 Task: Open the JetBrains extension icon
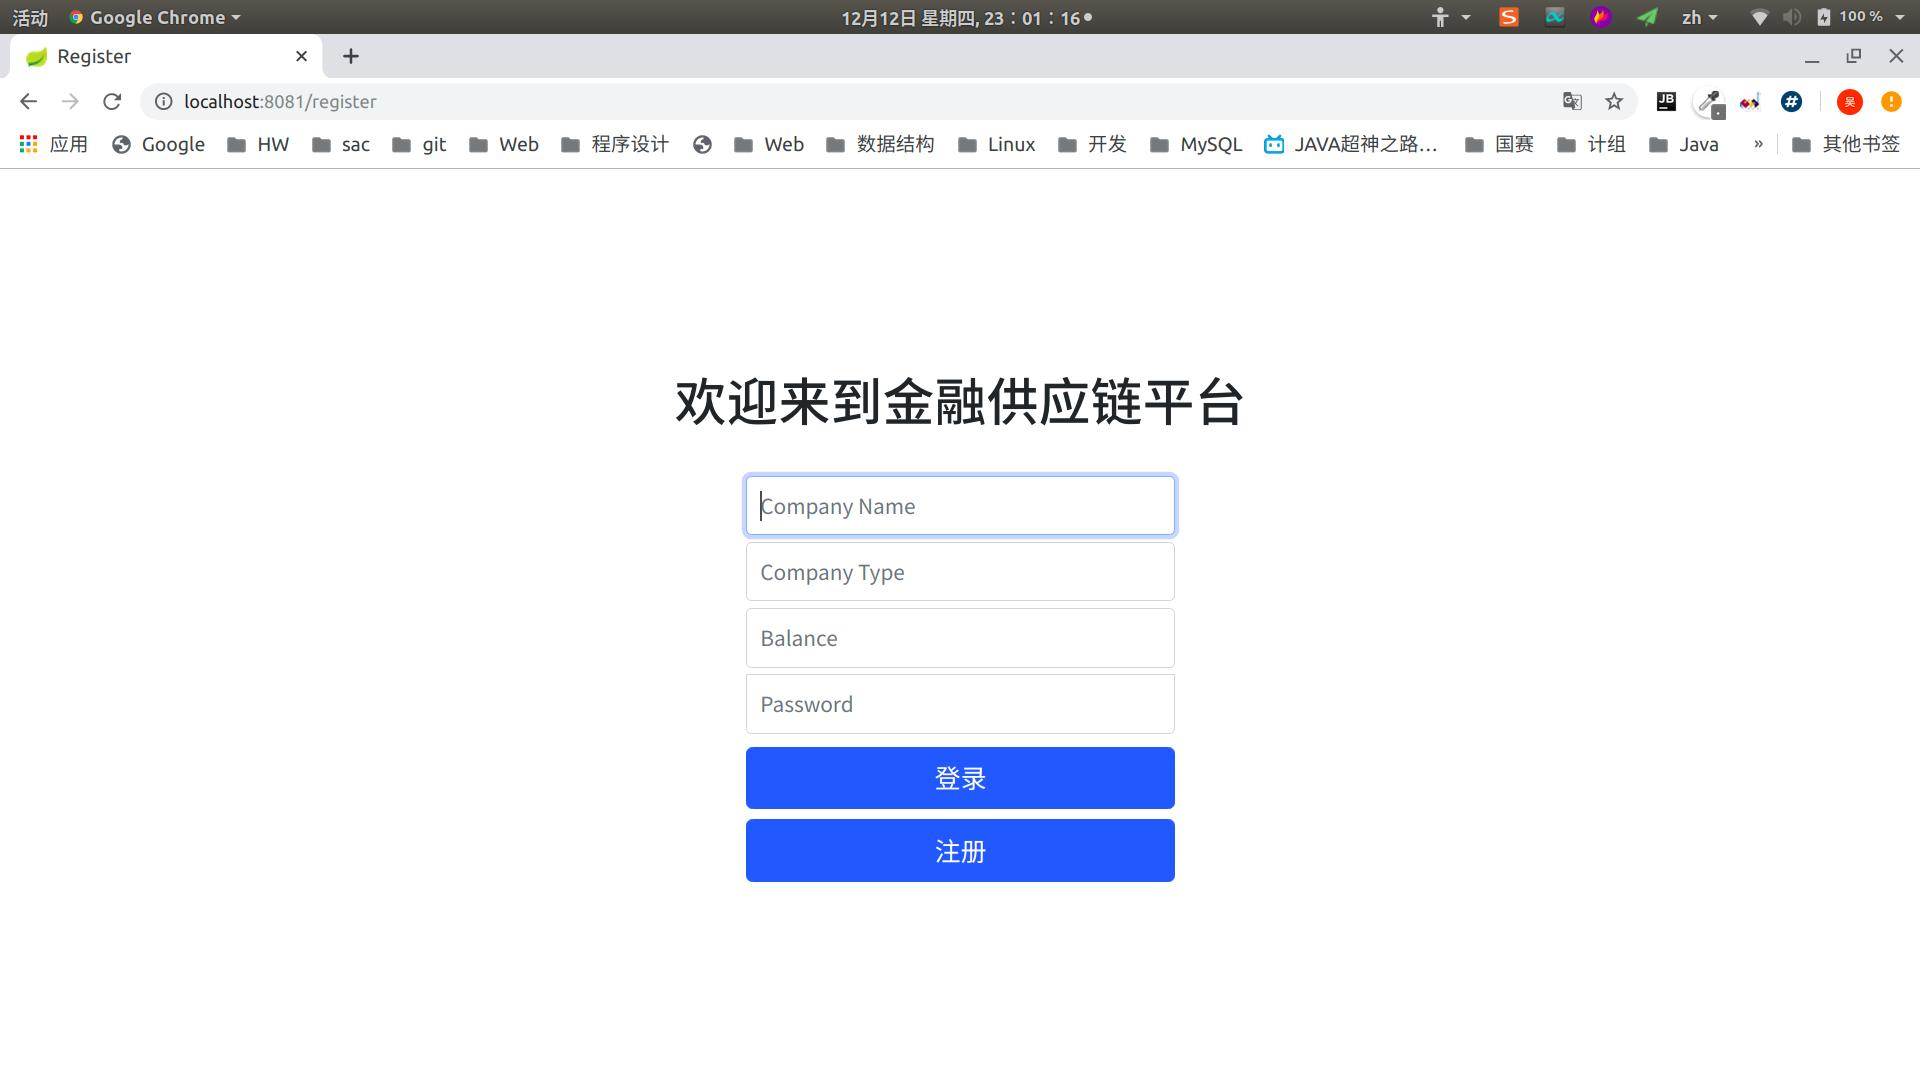click(x=1666, y=101)
